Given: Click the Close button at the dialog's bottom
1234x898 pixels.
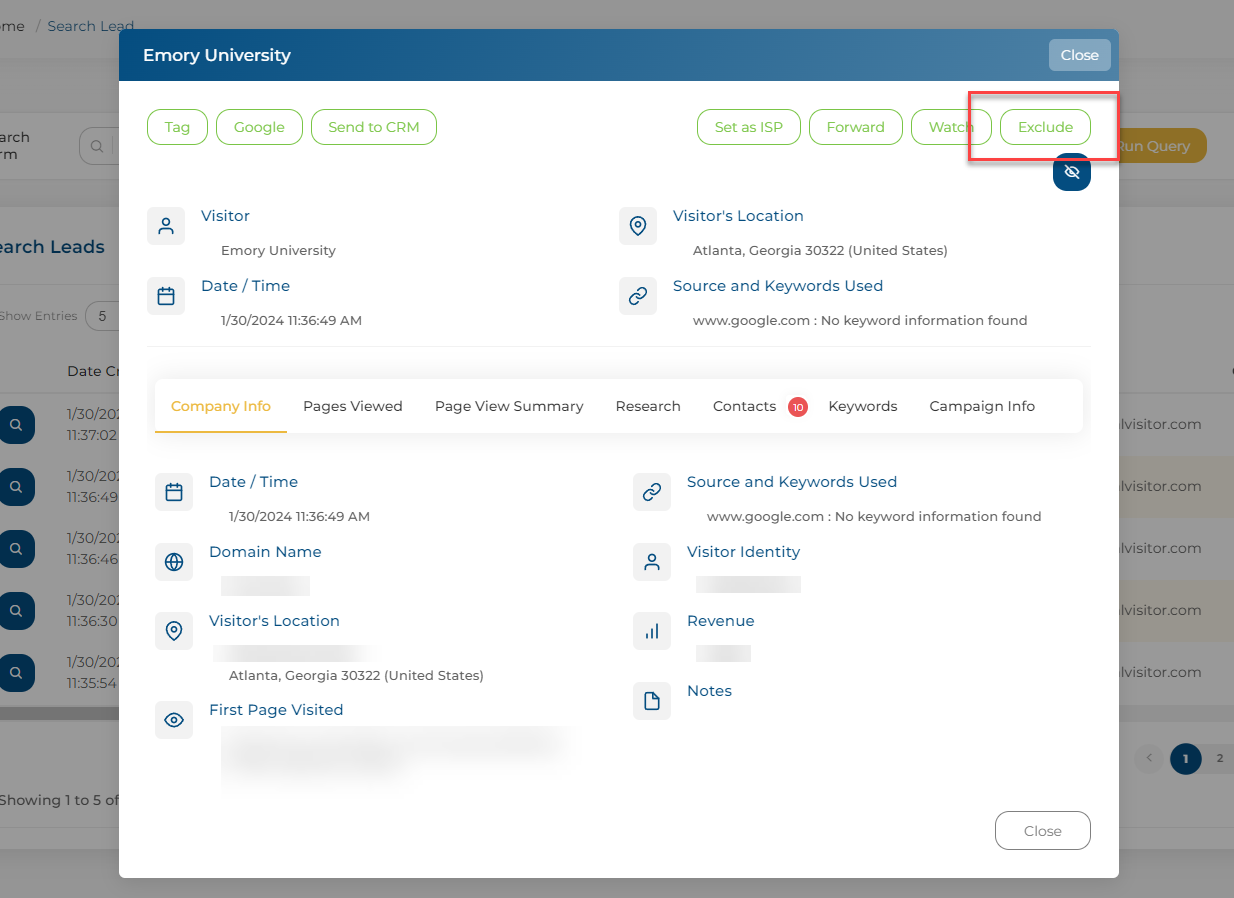Looking at the screenshot, I should 1043,830.
